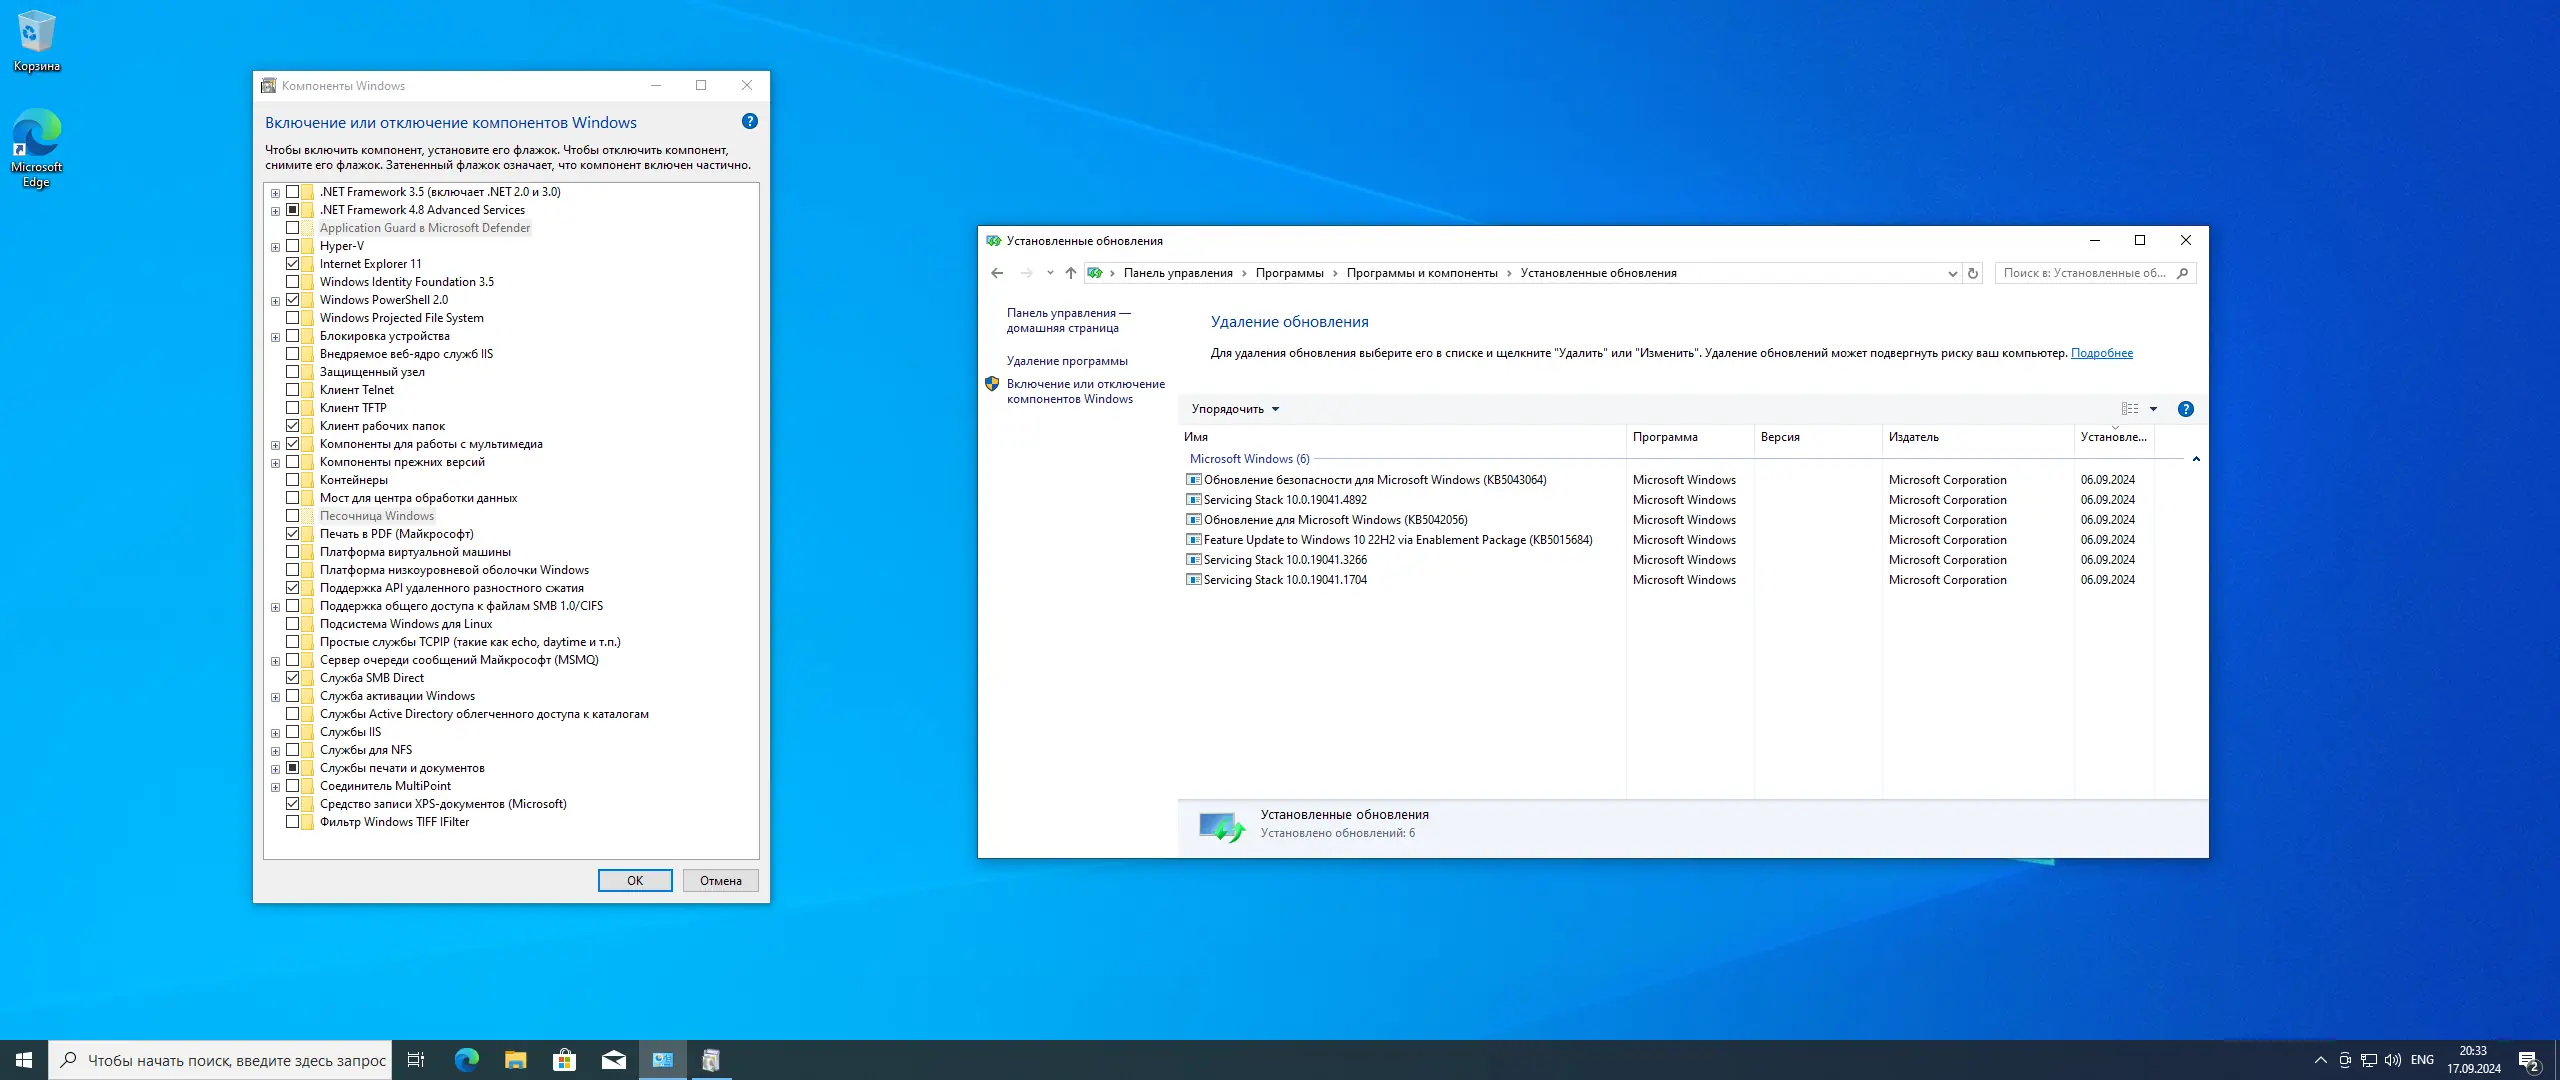Expand the .NET Framework 3.5 tree node

point(275,193)
